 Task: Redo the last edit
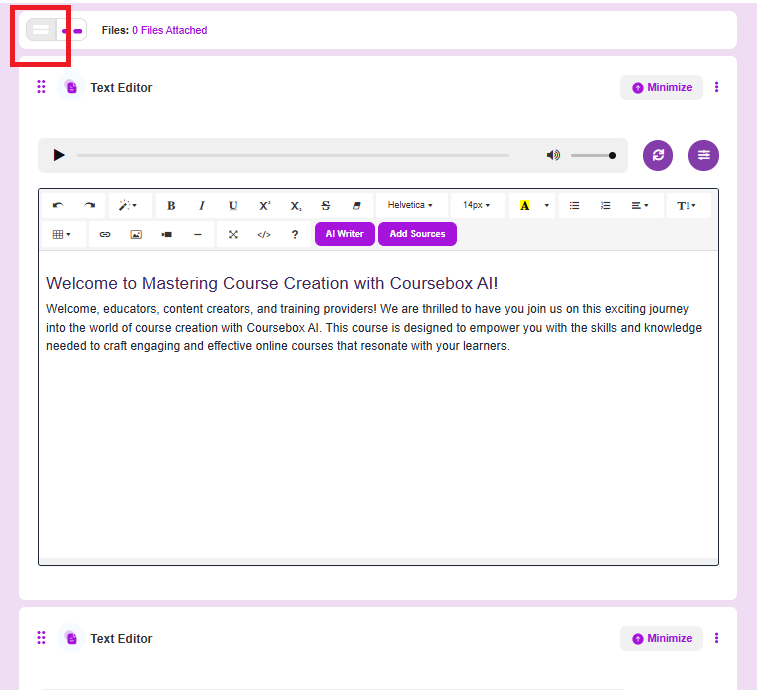pos(89,206)
